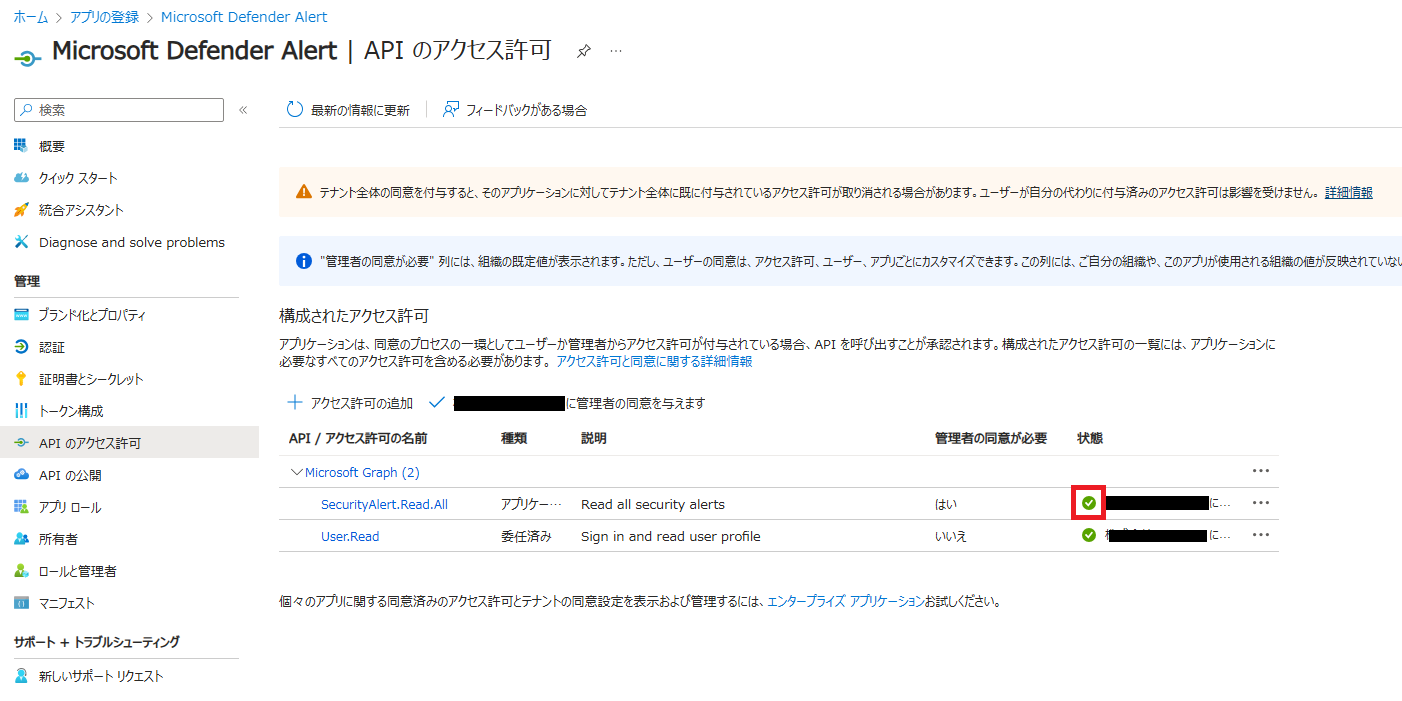Click the はい value in SecurityAlert row

pos(945,504)
